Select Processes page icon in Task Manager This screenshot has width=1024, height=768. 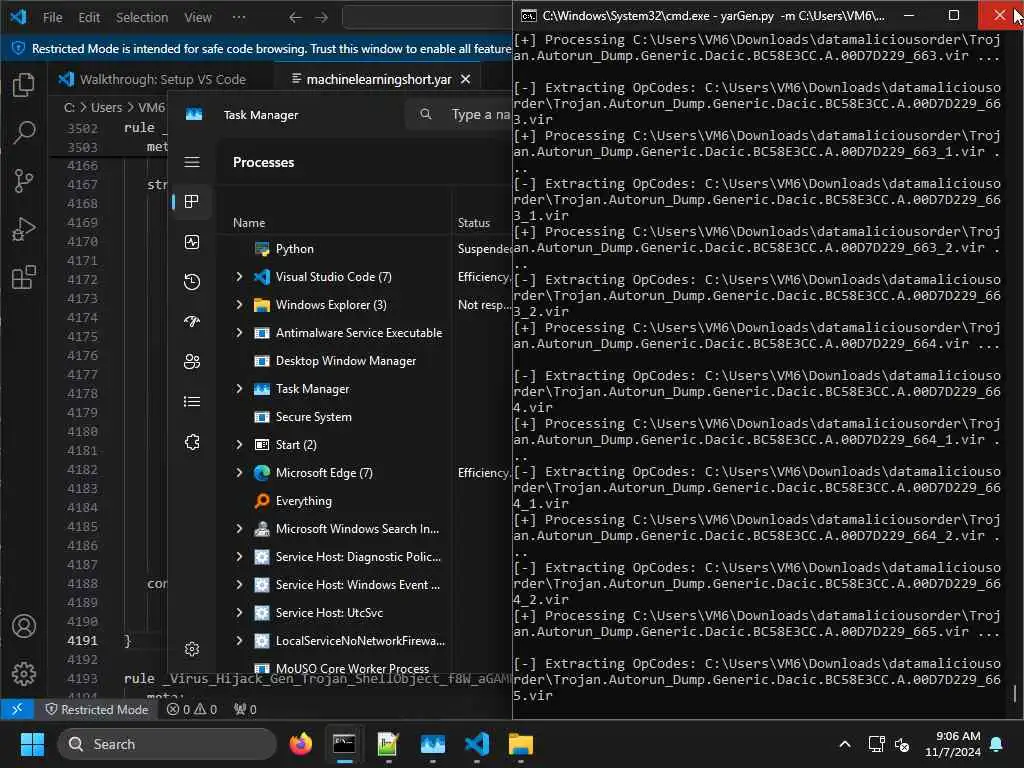click(x=192, y=202)
